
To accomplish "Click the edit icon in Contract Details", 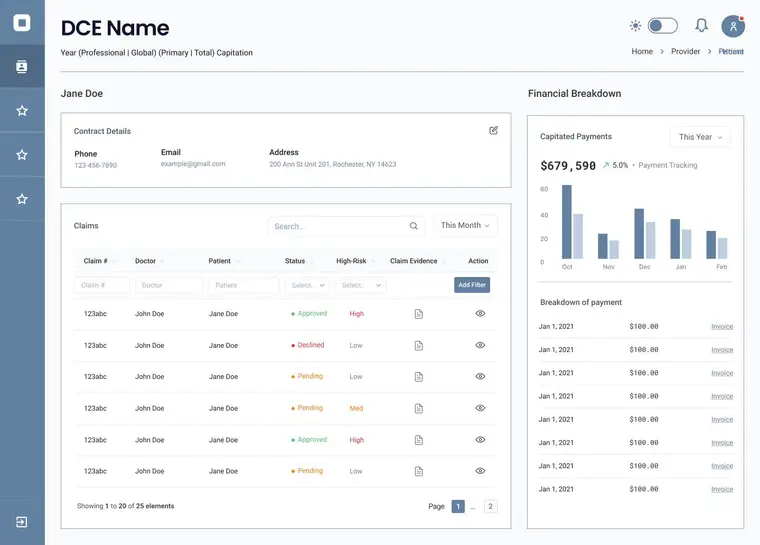I will tap(493, 130).
